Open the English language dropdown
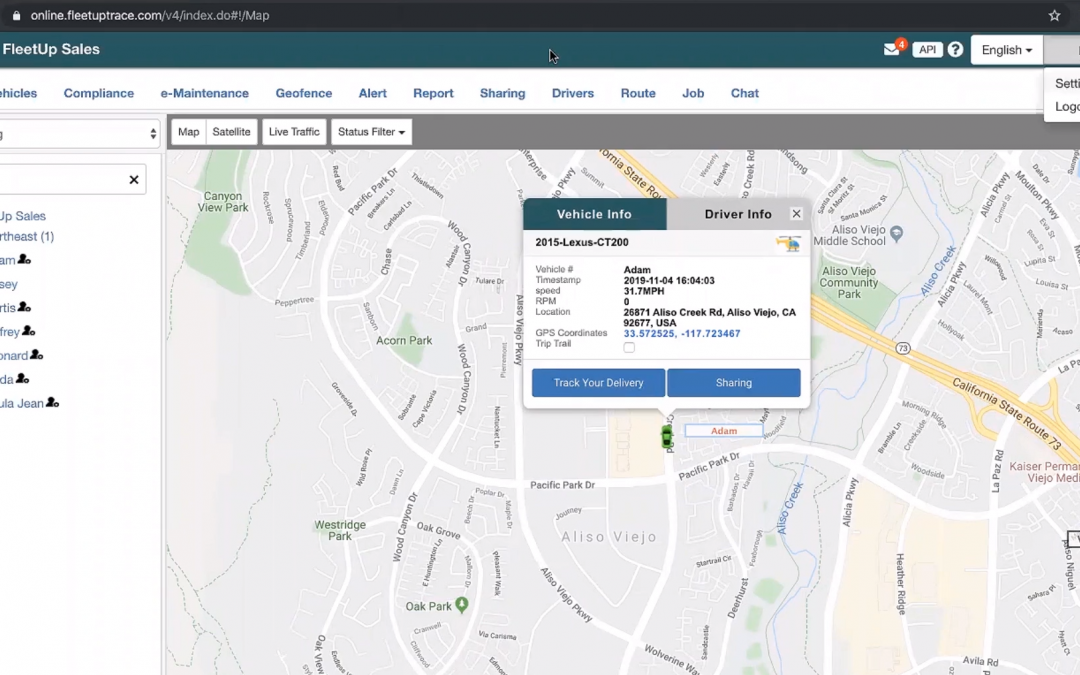 pyautogui.click(x=1006, y=50)
